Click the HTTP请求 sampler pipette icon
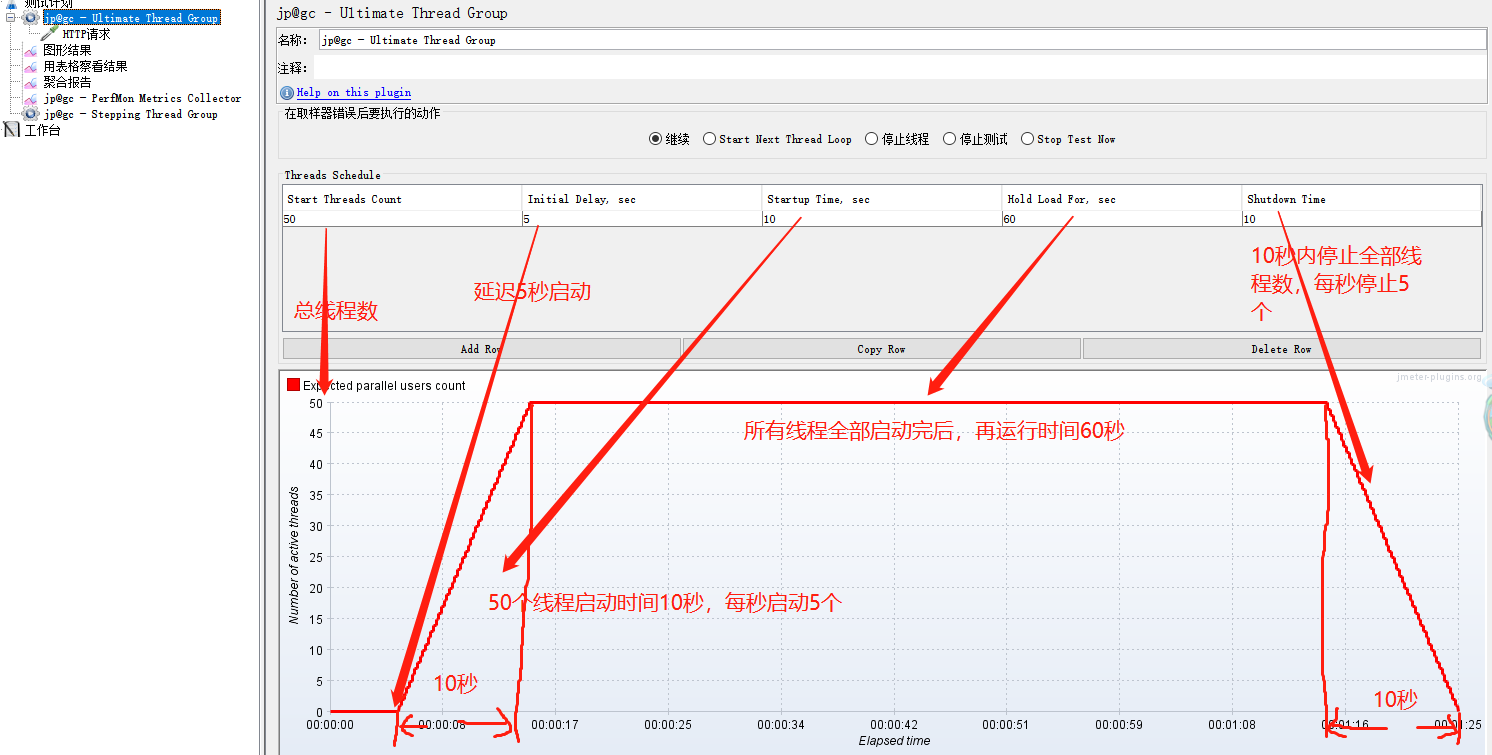The height and width of the screenshot is (755, 1492). point(49,34)
